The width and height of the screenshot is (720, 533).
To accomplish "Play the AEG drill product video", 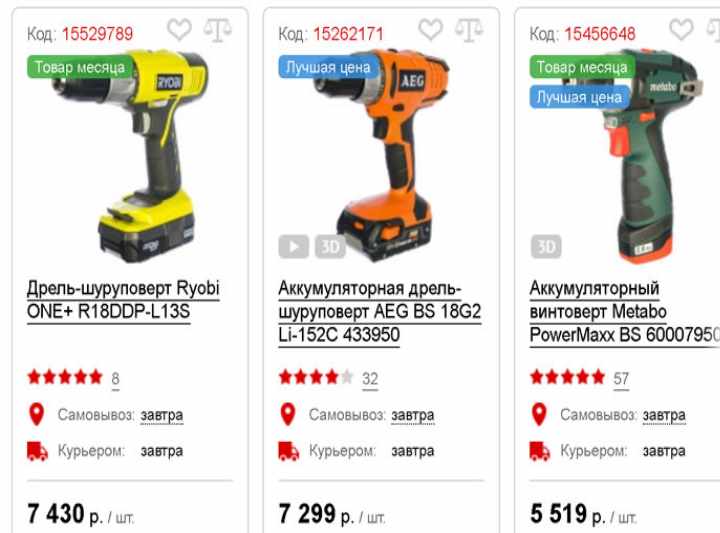I will click(x=294, y=247).
